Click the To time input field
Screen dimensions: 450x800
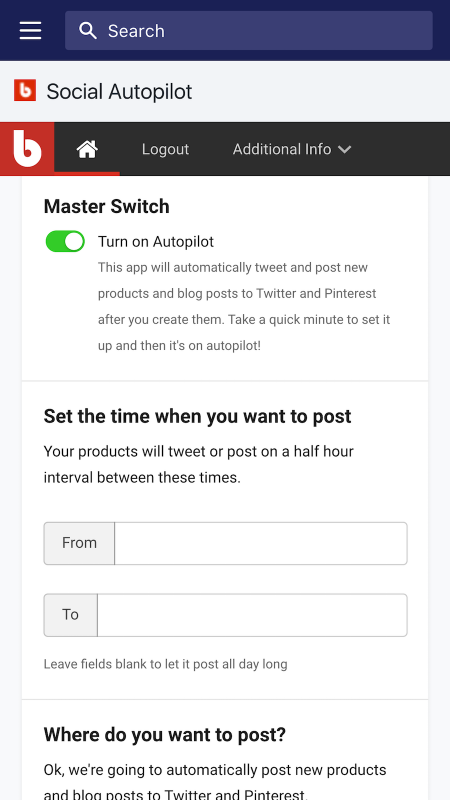pyautogui.click(x=252, y=615)
